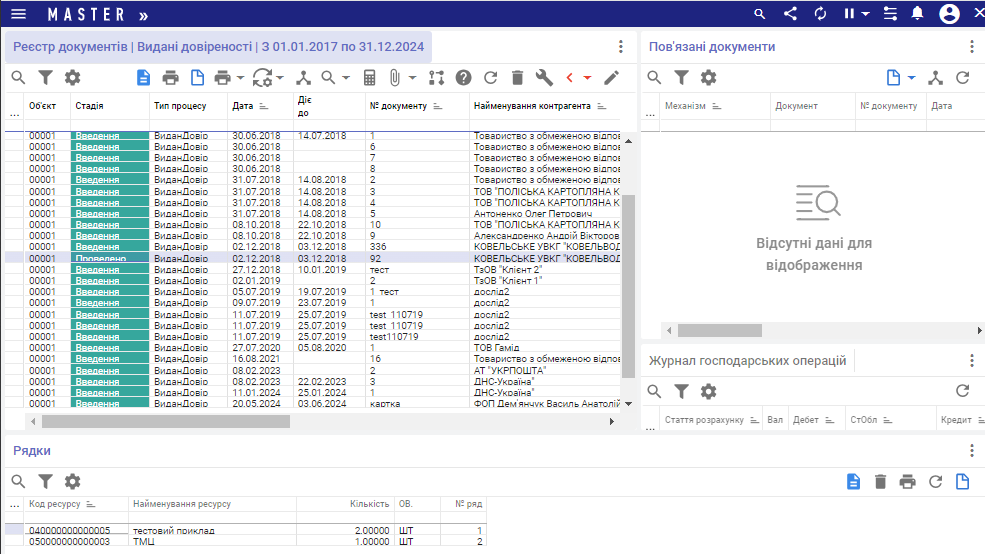The width and height of the screenshot is (985, 554).
Task: Open filter in the registry toolbar
Action: pos(45,77)
